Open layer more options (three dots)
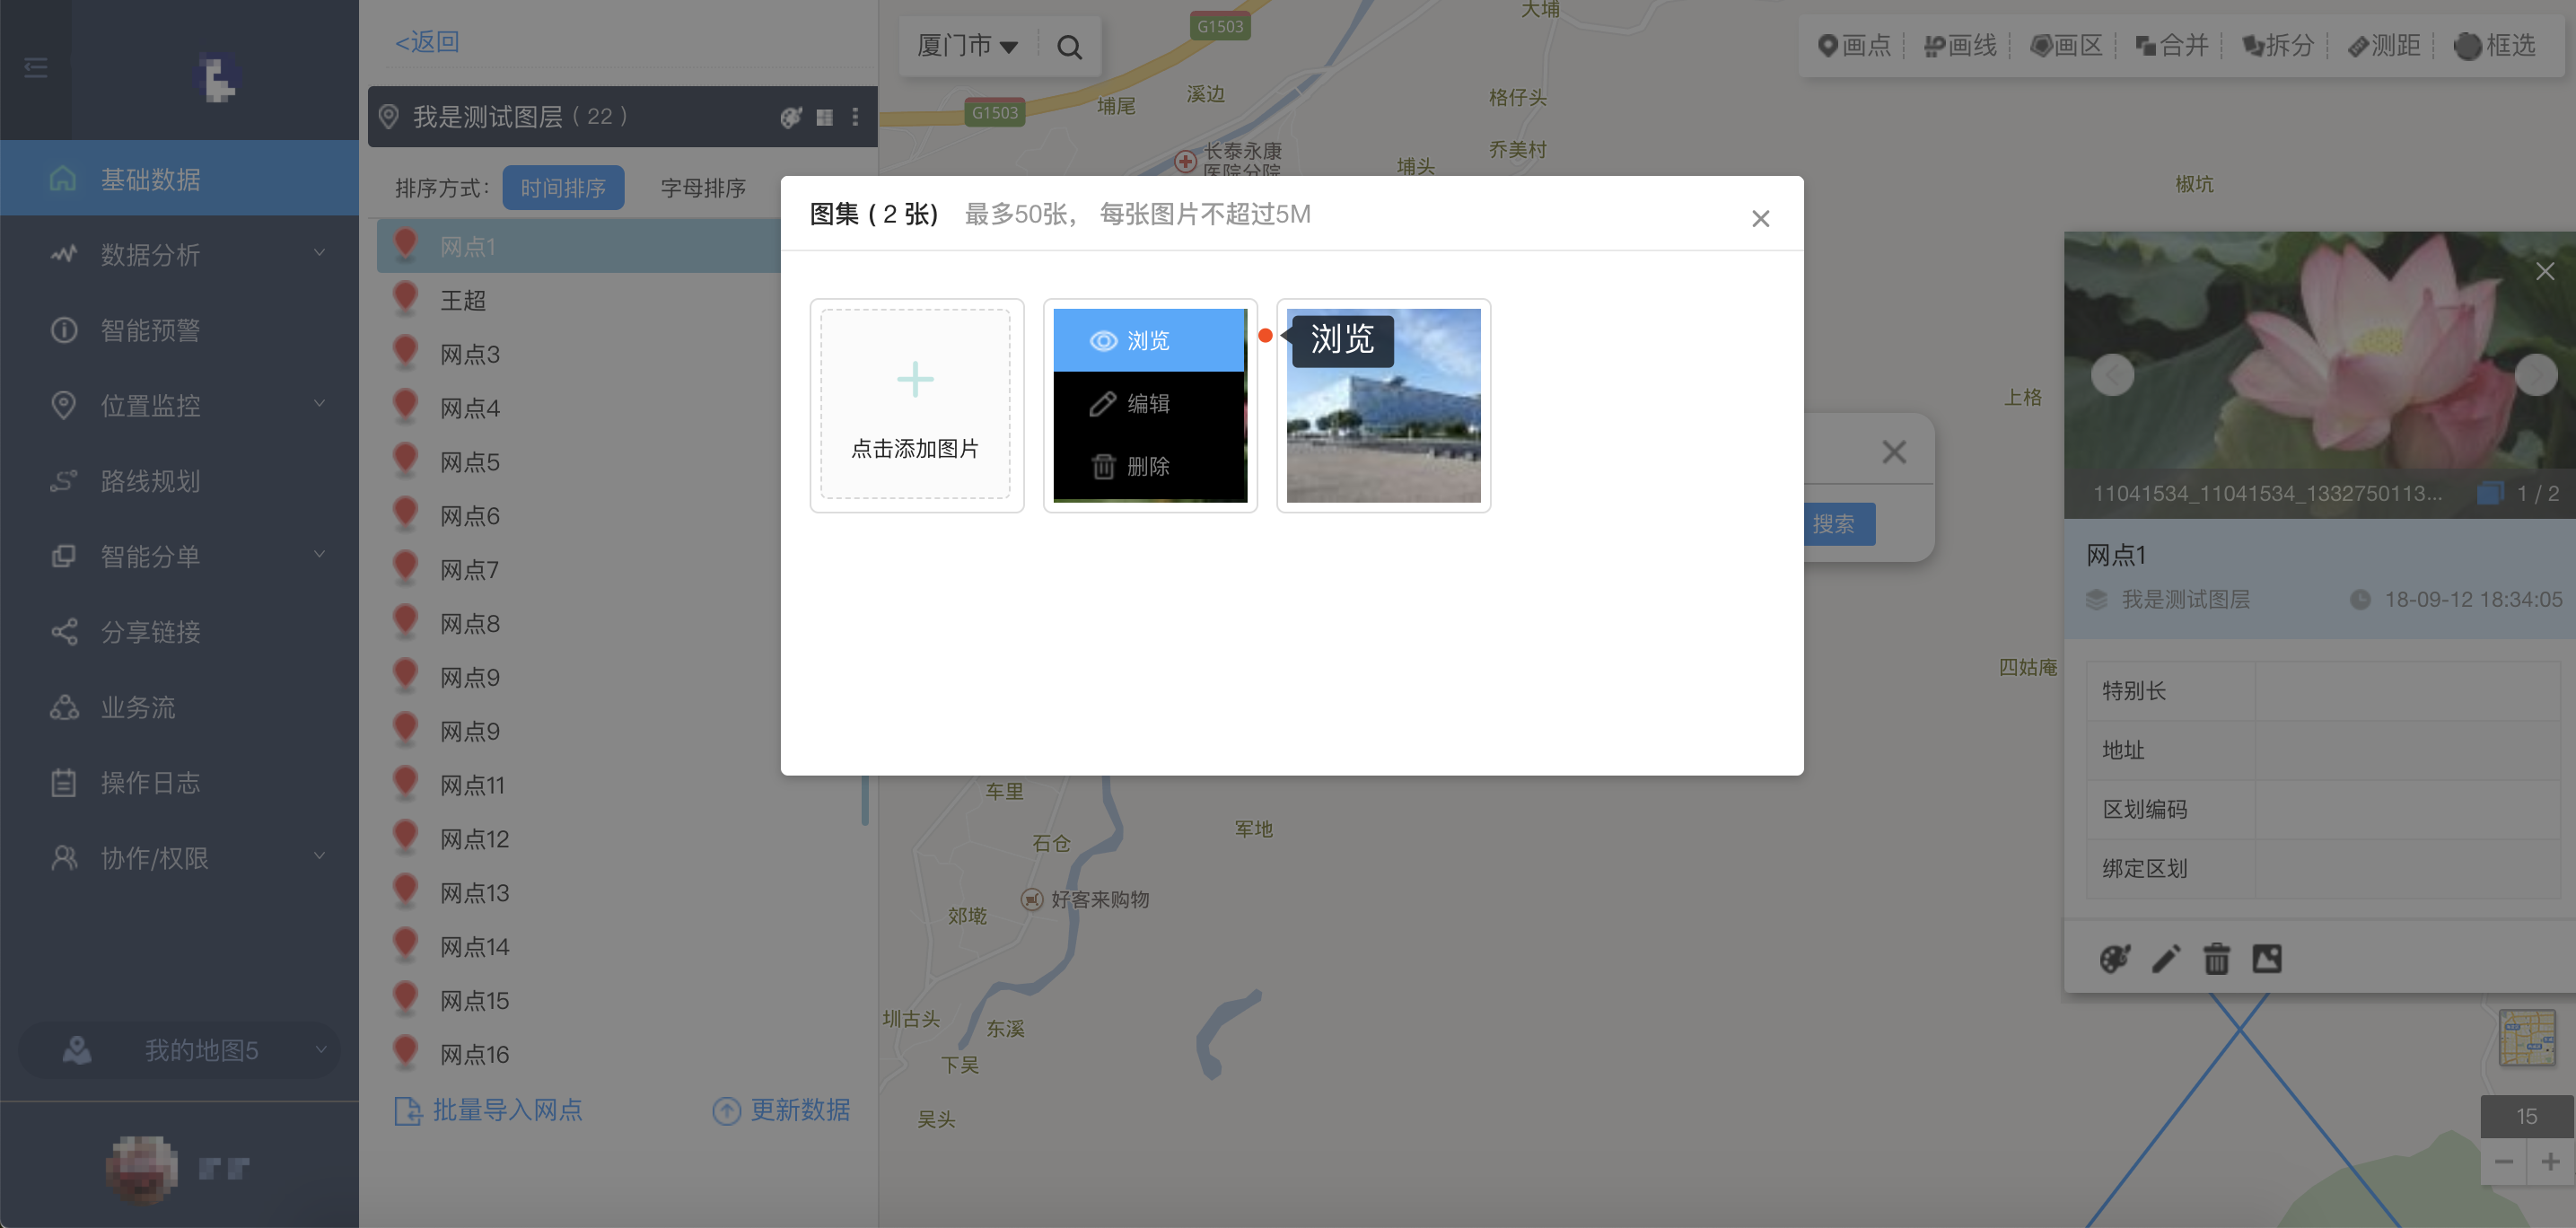The width and height of the screenshot is (2576, 1228). click(x=855, y=117)
